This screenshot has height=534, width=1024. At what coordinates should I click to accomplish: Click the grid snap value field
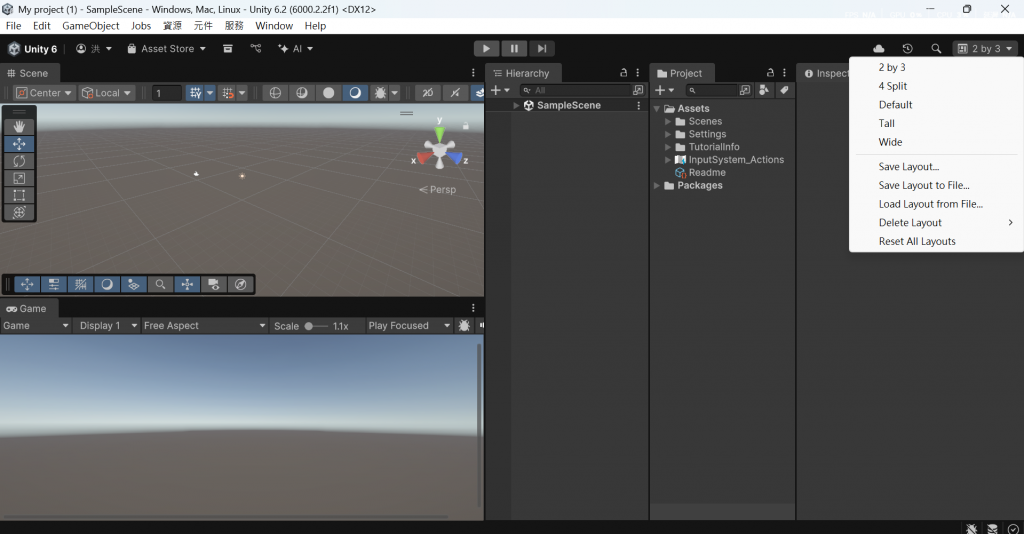(x=167, y=93)
